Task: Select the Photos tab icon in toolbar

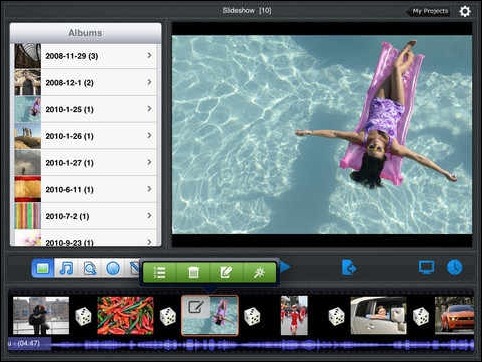Action: 43,268
